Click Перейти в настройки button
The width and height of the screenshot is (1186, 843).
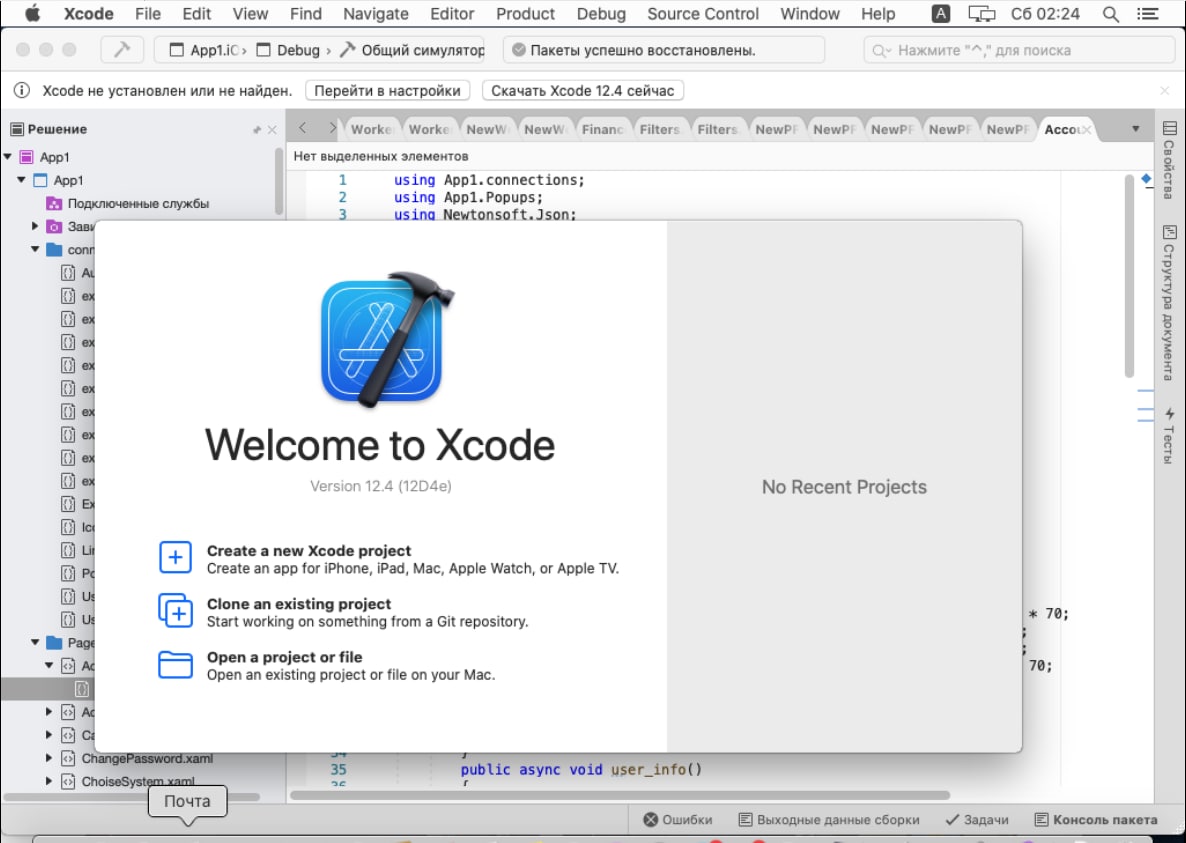387,91
